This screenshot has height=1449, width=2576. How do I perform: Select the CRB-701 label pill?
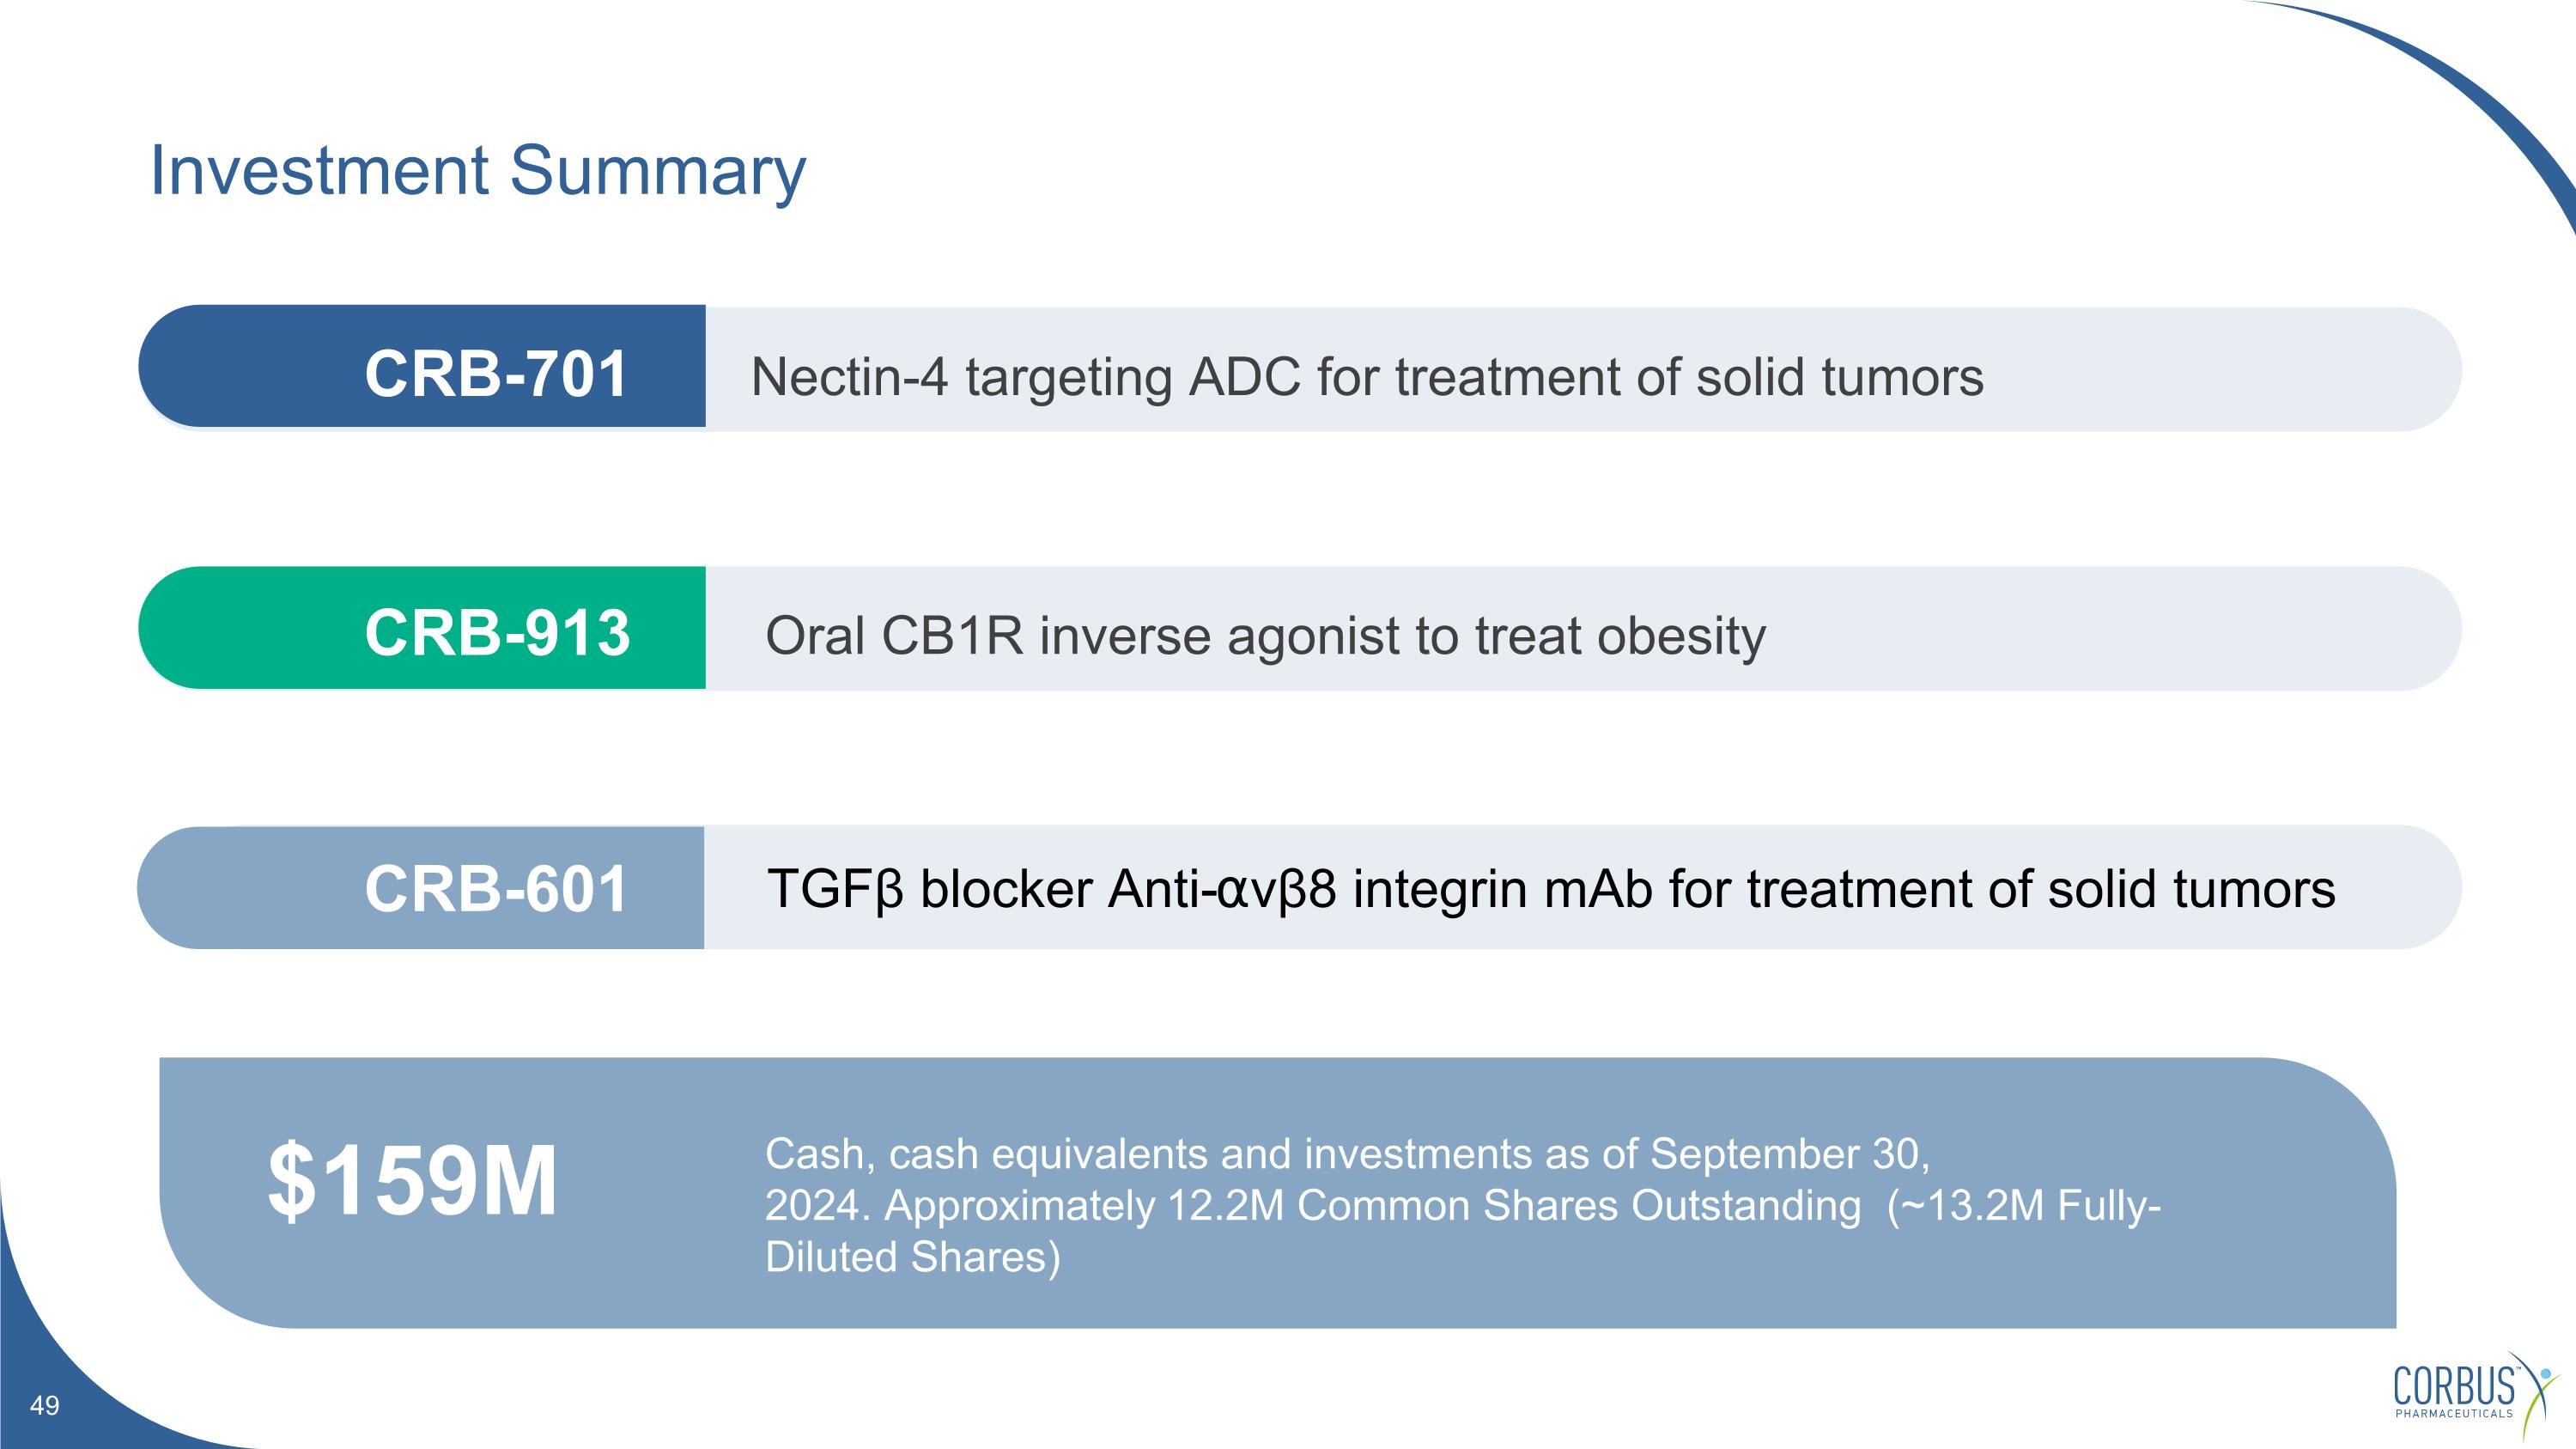pyautogui.click(x=422, y=367)
